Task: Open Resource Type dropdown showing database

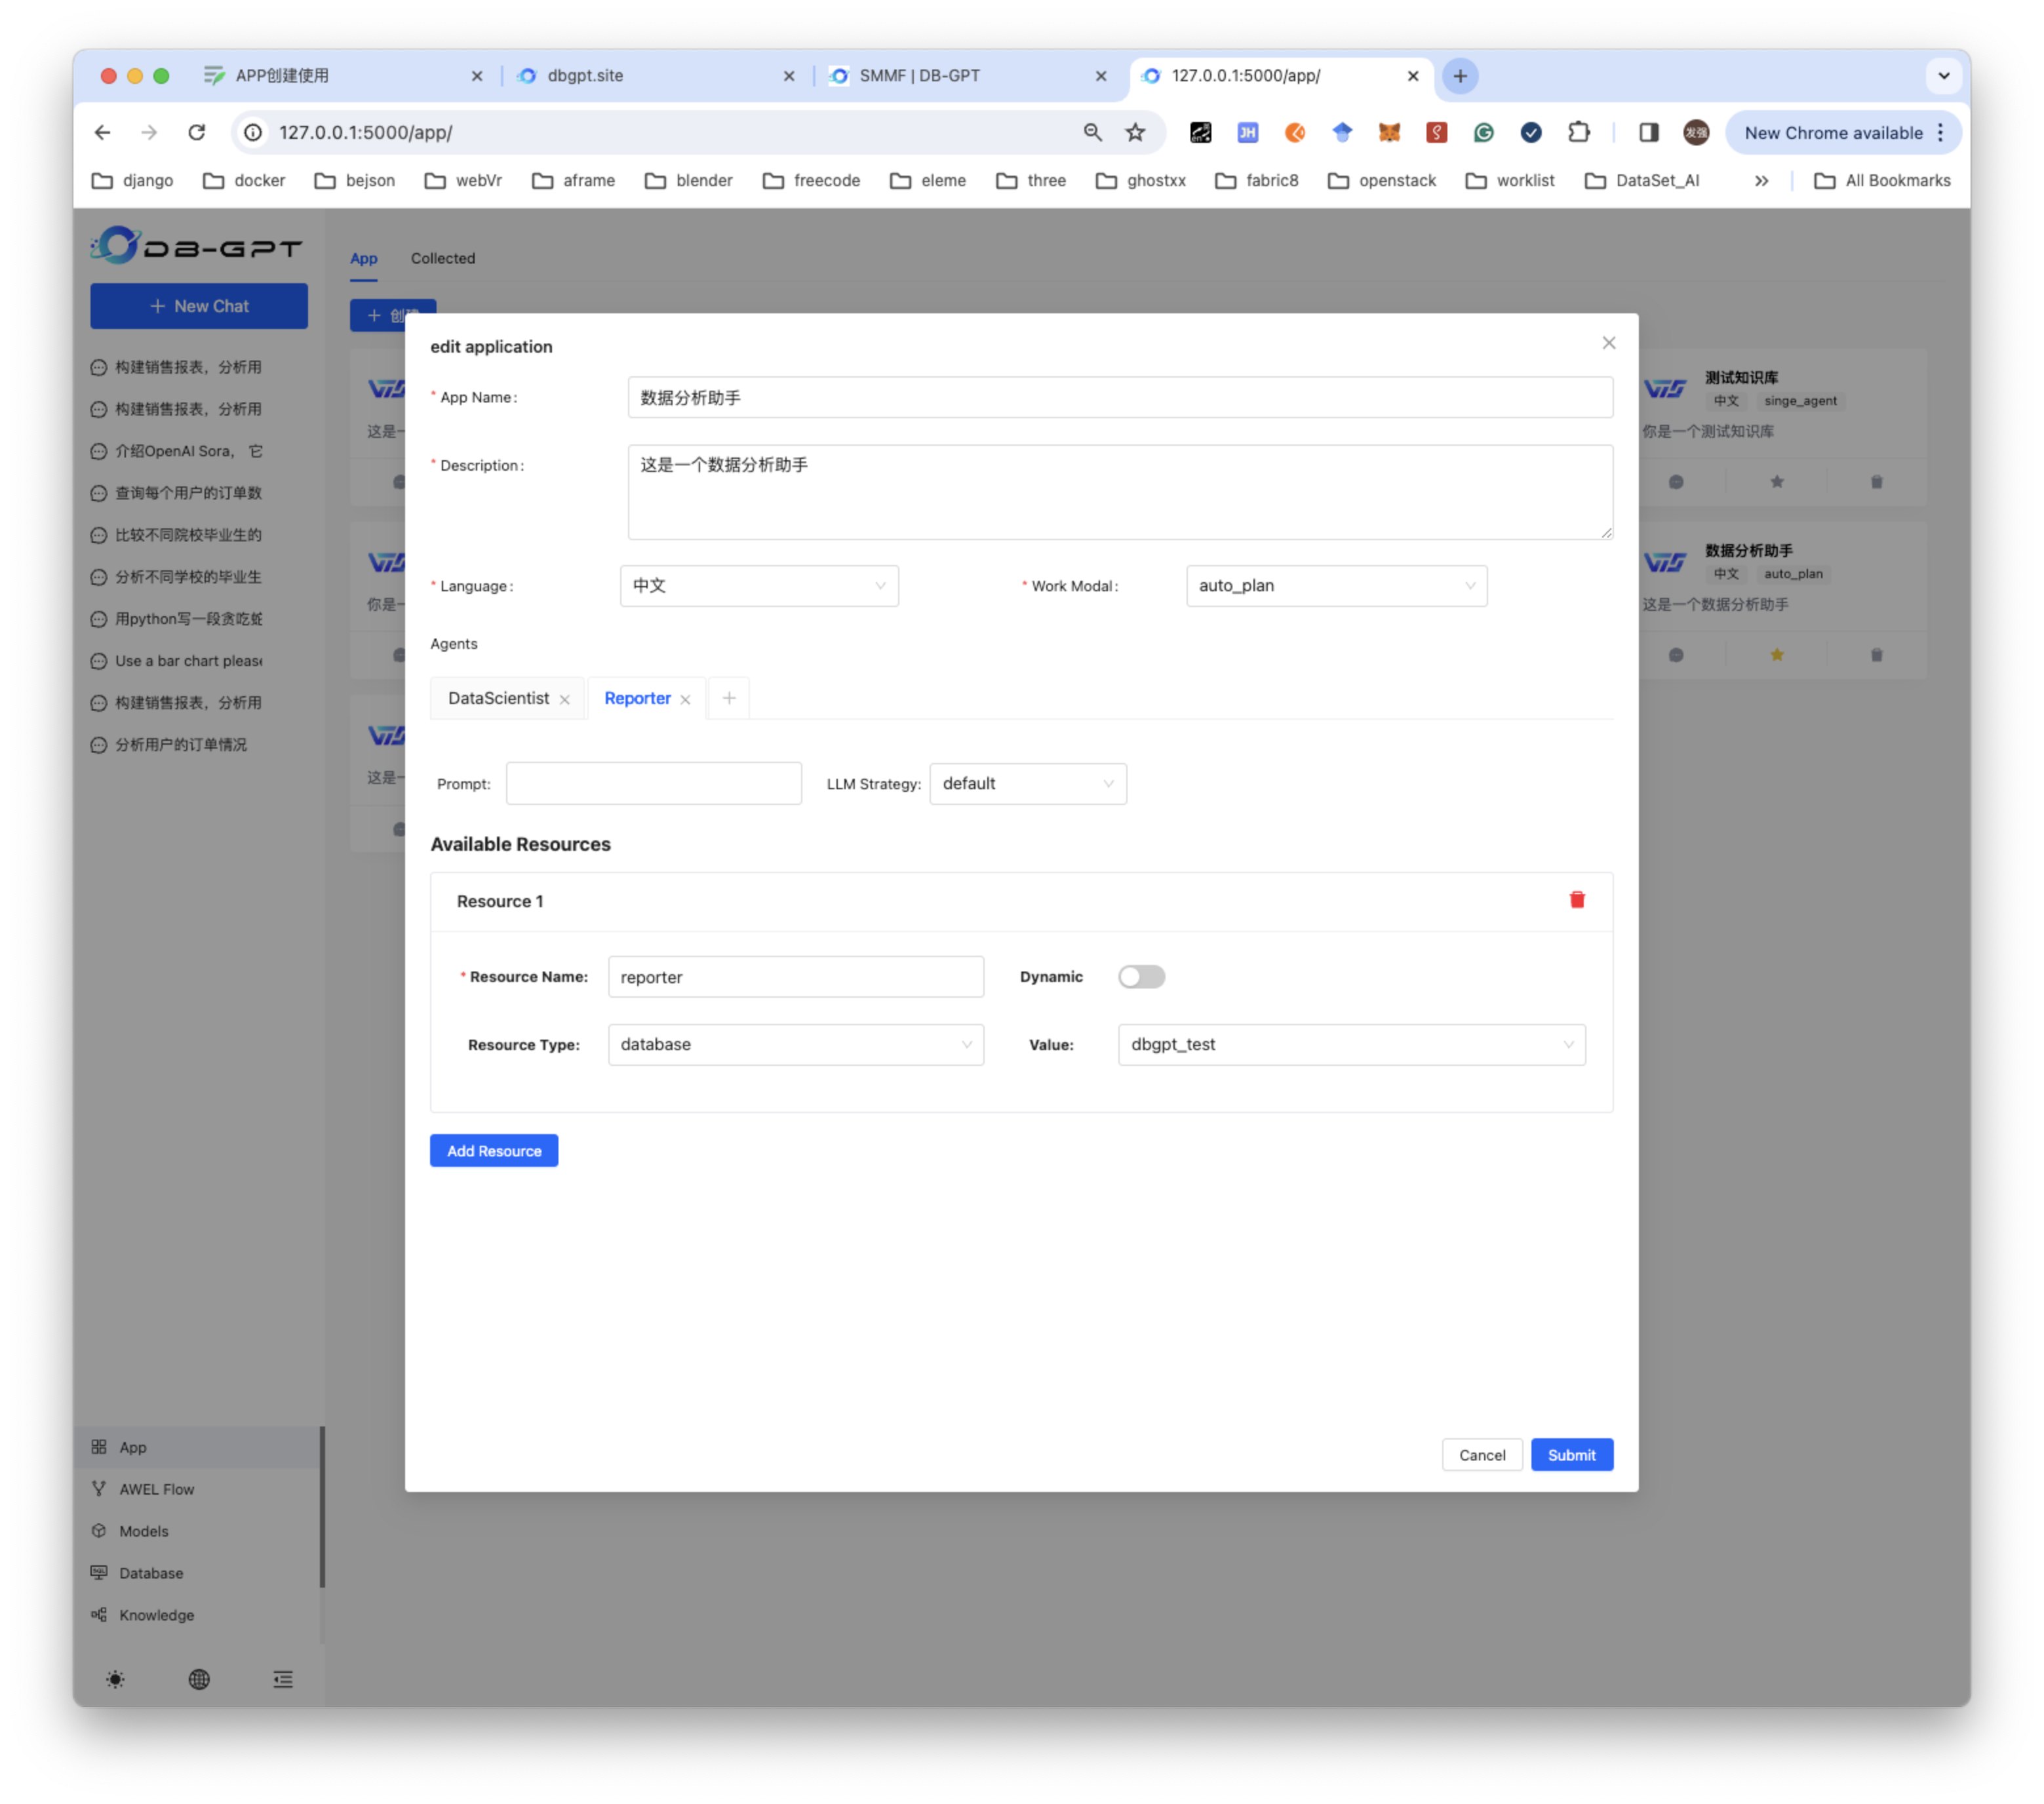Action: click(x=795, y=1045)
